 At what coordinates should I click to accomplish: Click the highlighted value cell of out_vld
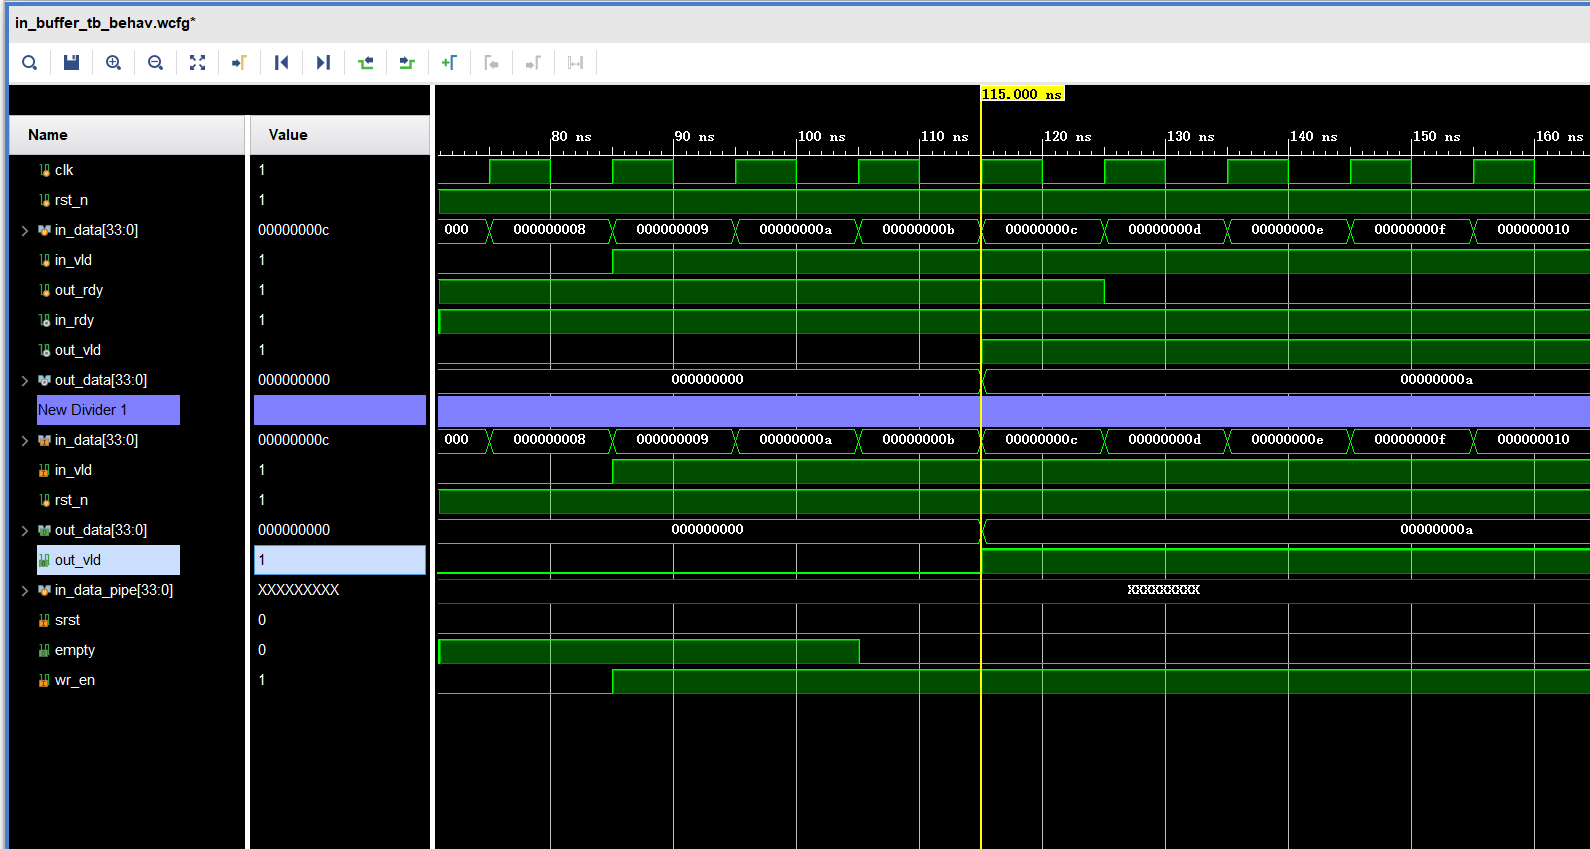click(340, 560)
